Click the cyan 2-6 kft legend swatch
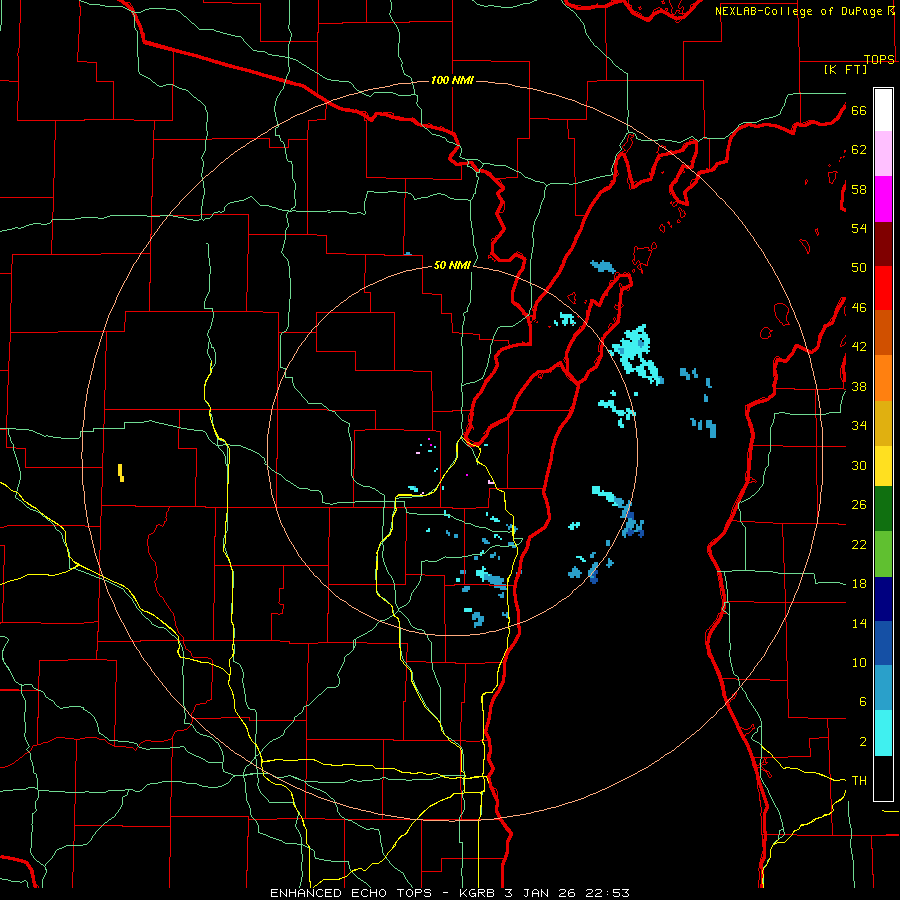This screenshot has height=900, width=900. click(x=883, y=733)
